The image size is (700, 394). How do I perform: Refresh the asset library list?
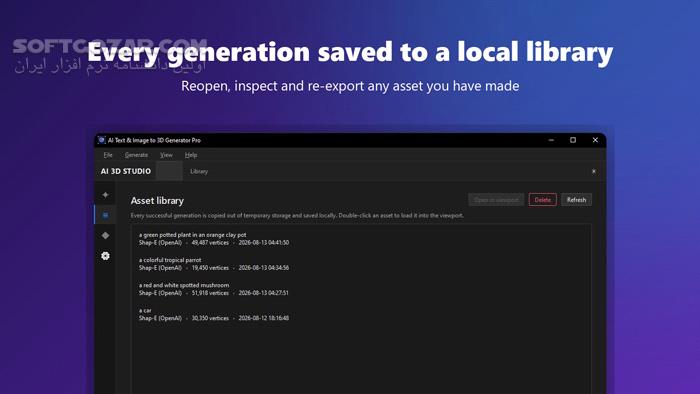pyautogui.click(x=576, y=200)
